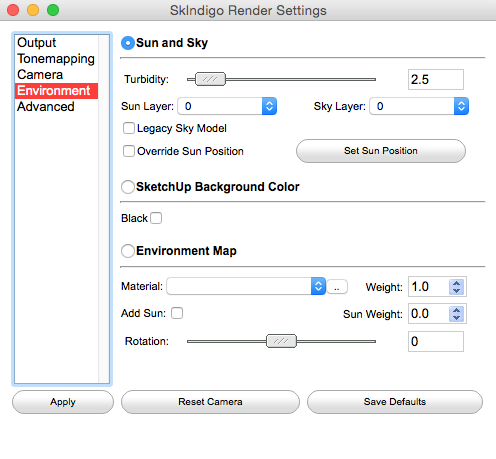496x459 pixels.
Task: Switch to the Tonemapping section
Action: (57, 59)
